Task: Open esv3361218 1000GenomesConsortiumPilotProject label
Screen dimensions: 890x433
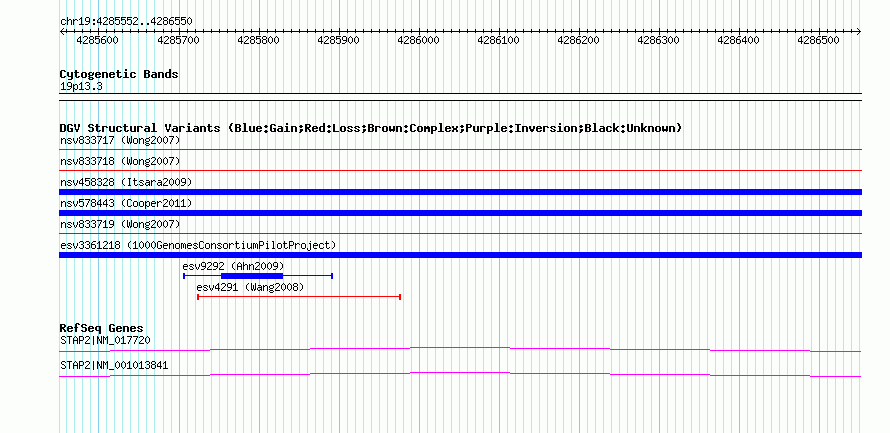Action: point(198,245)
